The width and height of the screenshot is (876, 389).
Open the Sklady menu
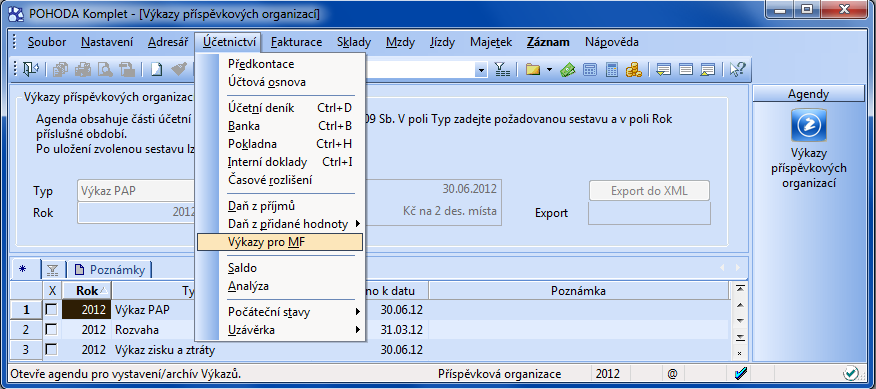pyautogui.click(x=354, y=42)
